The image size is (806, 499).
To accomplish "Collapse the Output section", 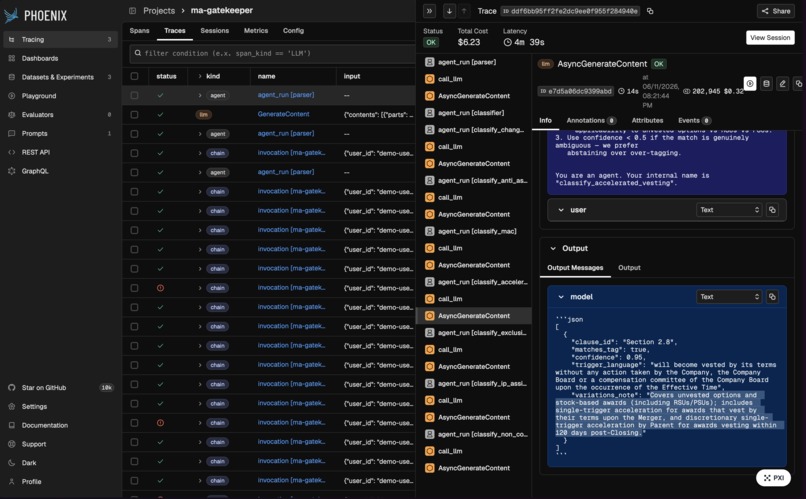I will coord(553,248).
